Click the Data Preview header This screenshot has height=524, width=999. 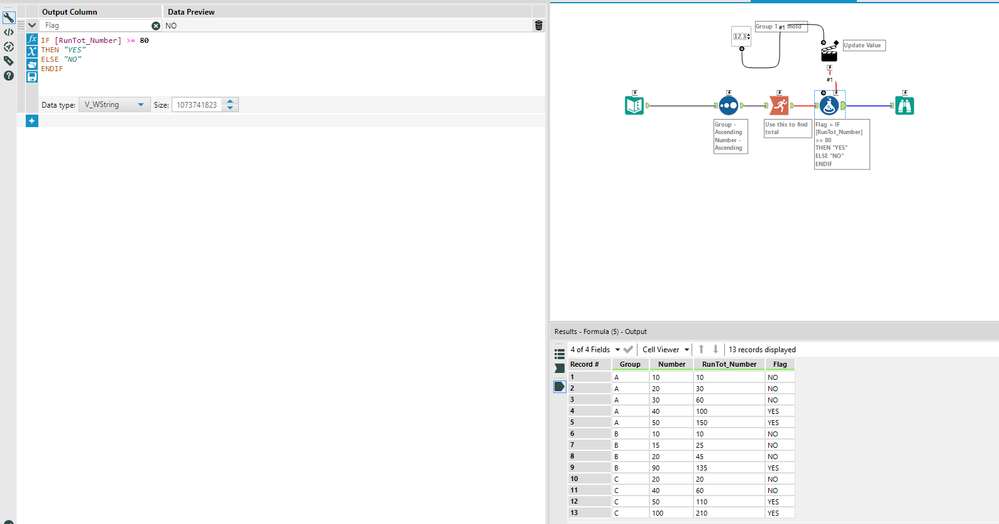pyautogui.click(x=191, y=11)
